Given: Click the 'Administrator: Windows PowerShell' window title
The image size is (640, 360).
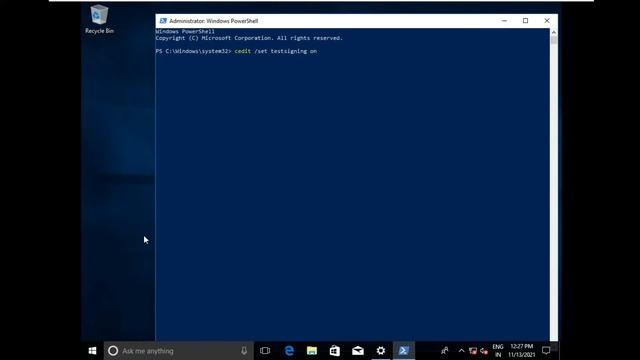Looking at the screenshot, I should click(213, 21).
